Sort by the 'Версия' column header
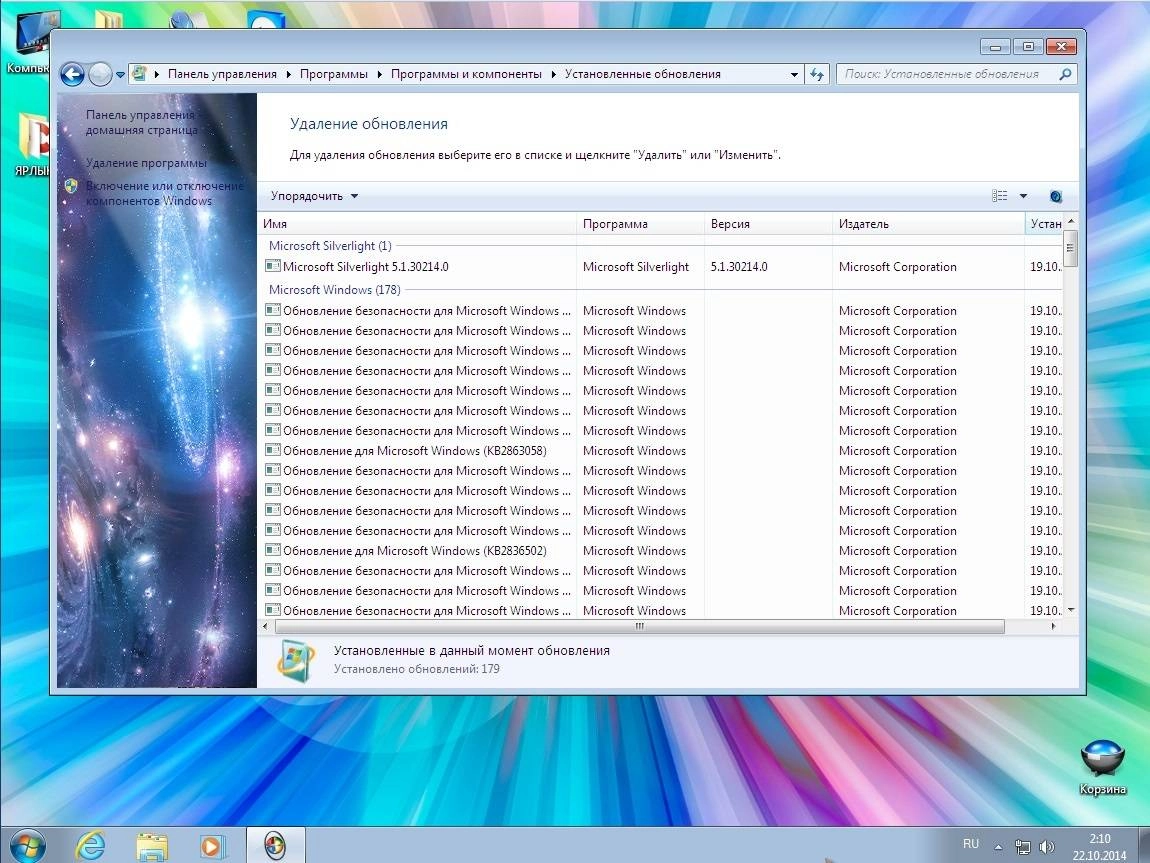 (x=769, y=224)
